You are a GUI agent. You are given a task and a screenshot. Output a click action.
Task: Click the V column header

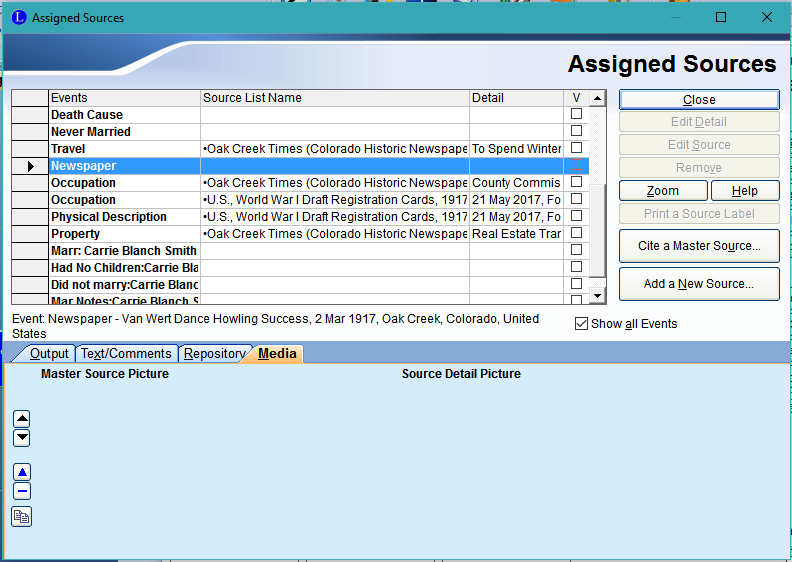576,98
